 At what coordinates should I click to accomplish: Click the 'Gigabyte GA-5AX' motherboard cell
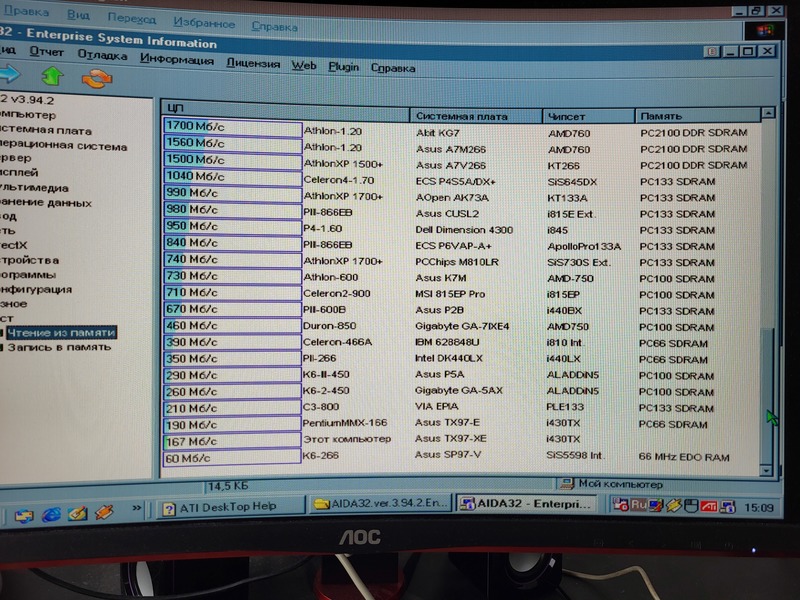(x=459, y=390)
